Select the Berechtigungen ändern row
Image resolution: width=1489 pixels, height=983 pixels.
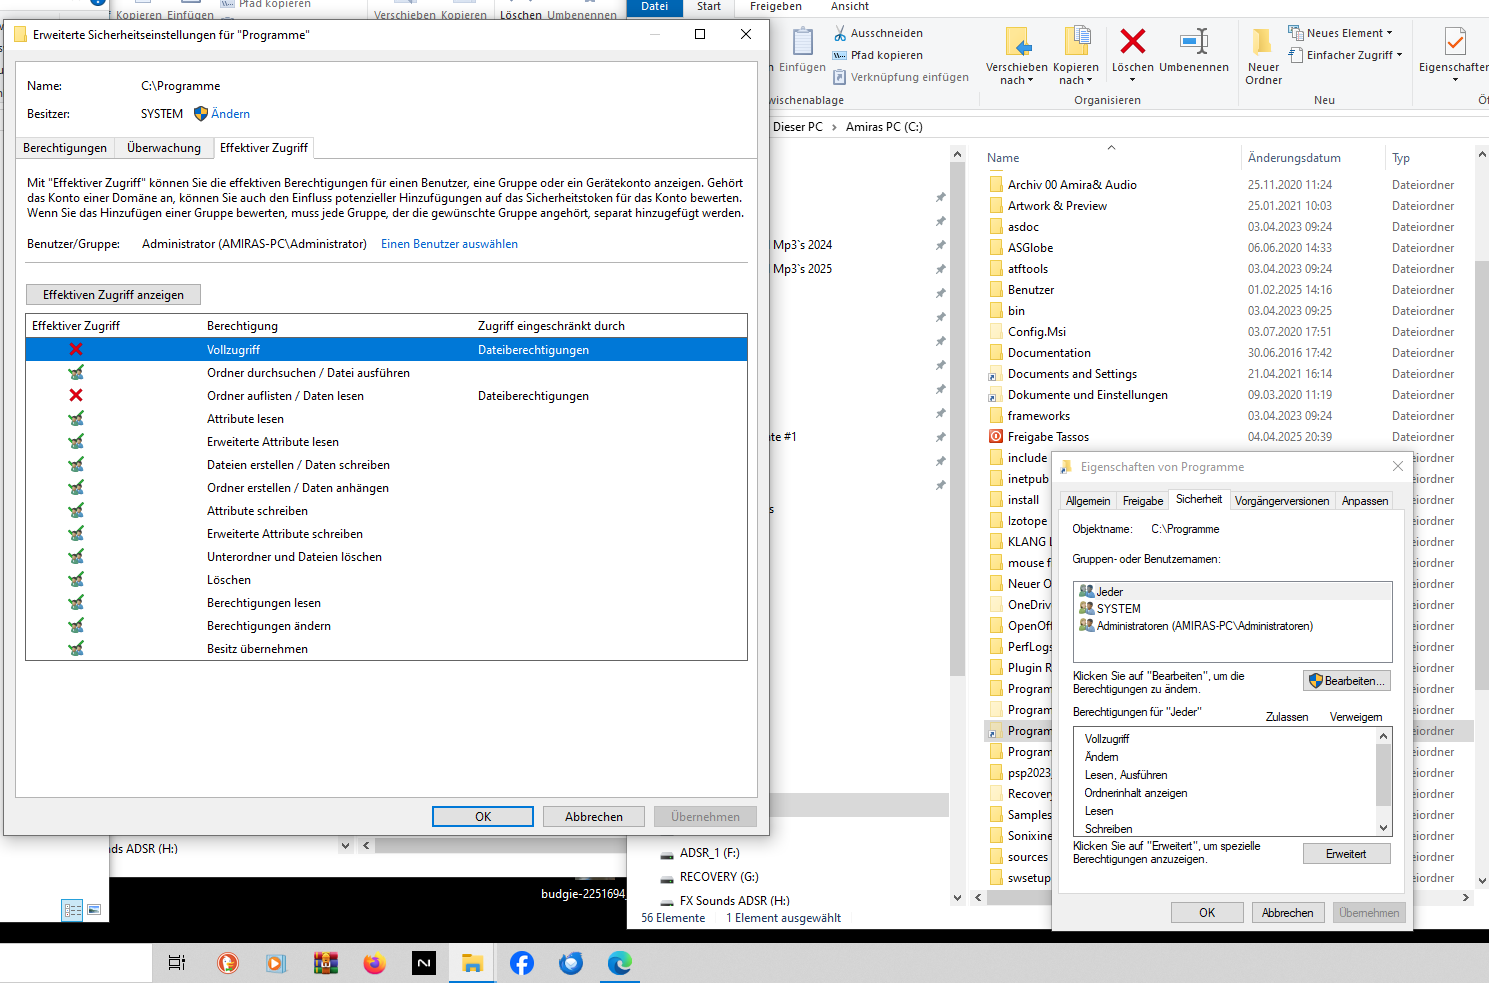click(x=386, y=626)
